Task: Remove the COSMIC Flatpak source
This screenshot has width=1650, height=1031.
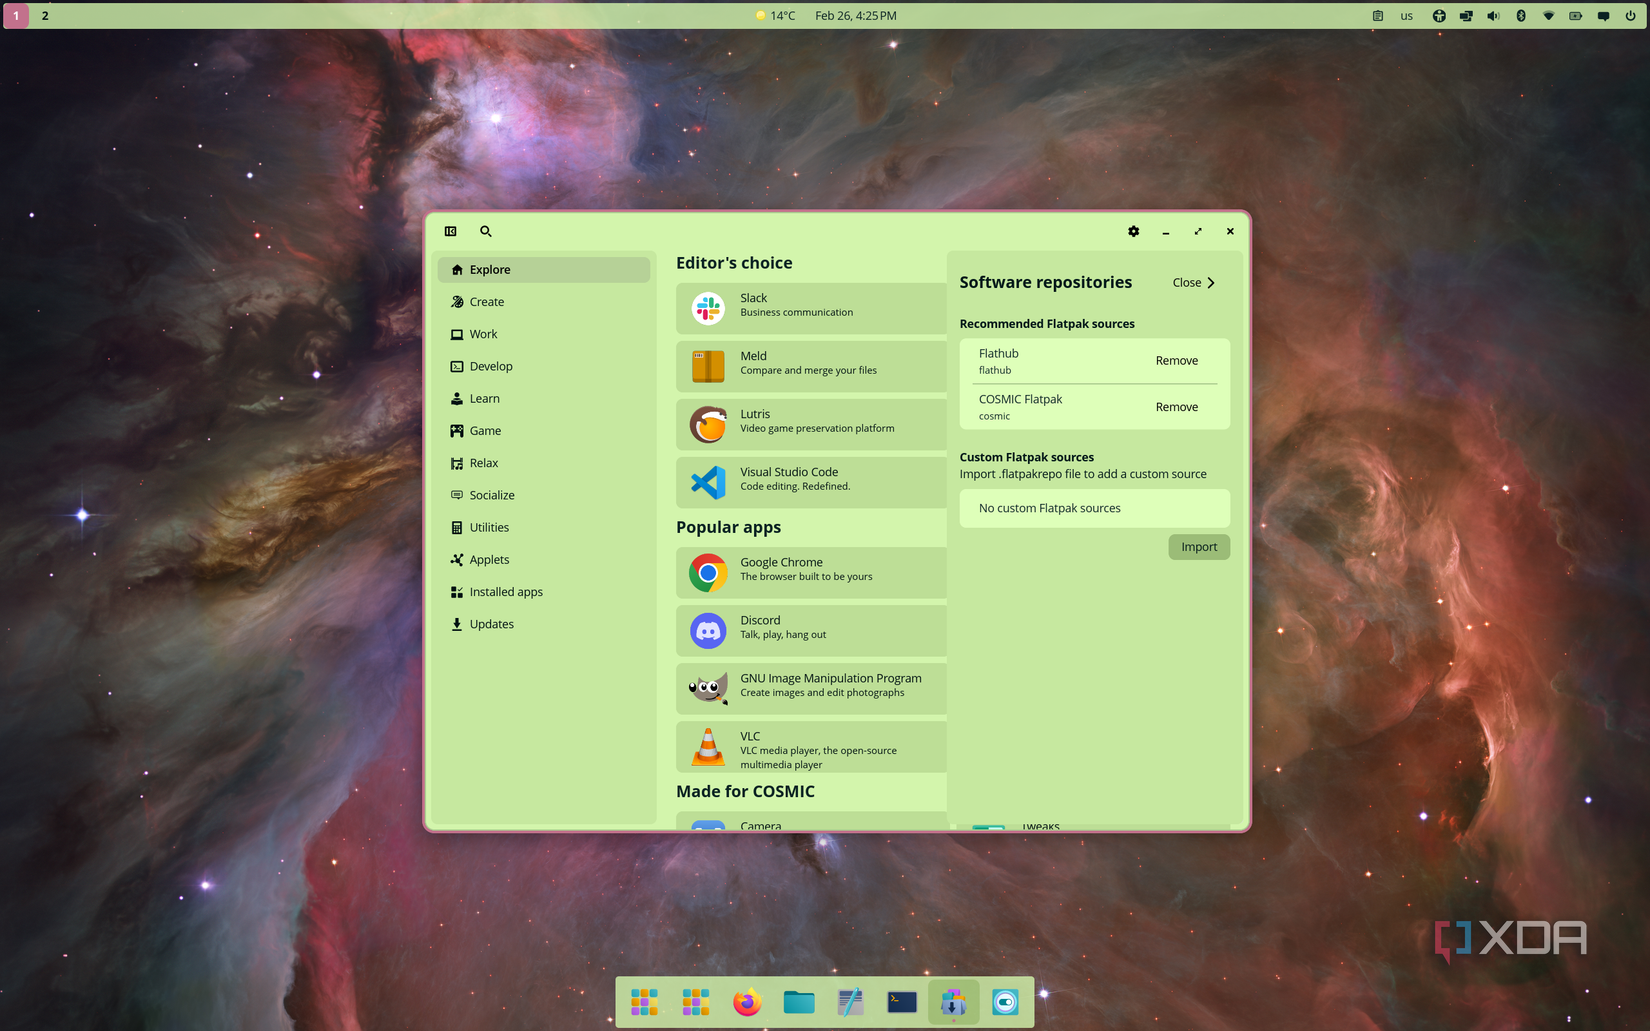Action: click(x=1176, y=406)
